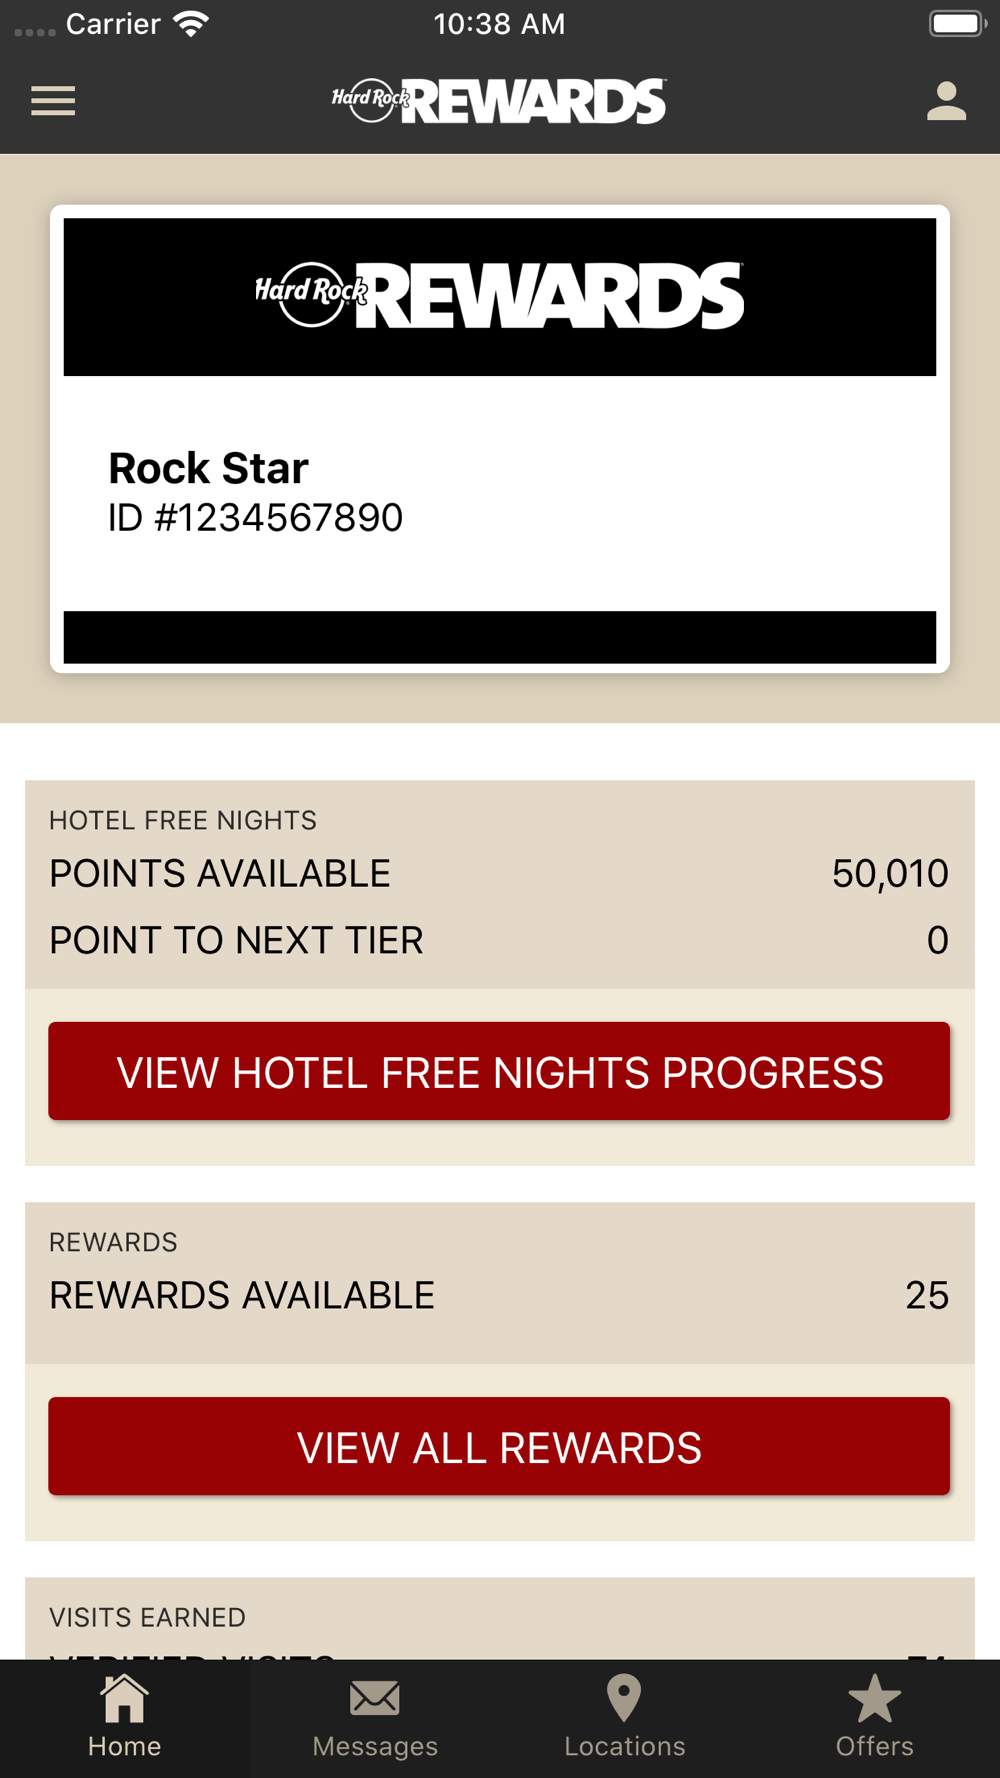Tap the Point To Next Tier row
Image resolution: width=1000 pixels, height=1778 pixels.
(x=499, y=940)
